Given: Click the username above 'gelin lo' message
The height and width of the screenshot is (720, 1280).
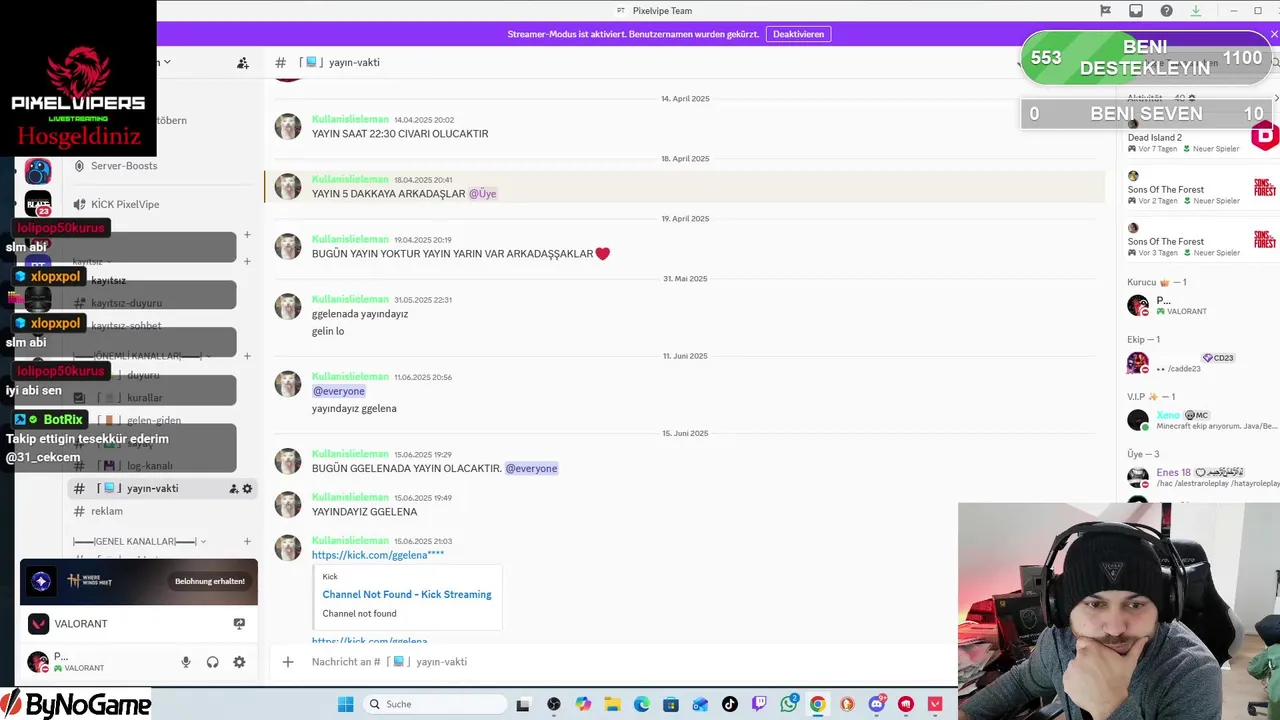Looking at the screenshot, I should (x=350, y=299).
